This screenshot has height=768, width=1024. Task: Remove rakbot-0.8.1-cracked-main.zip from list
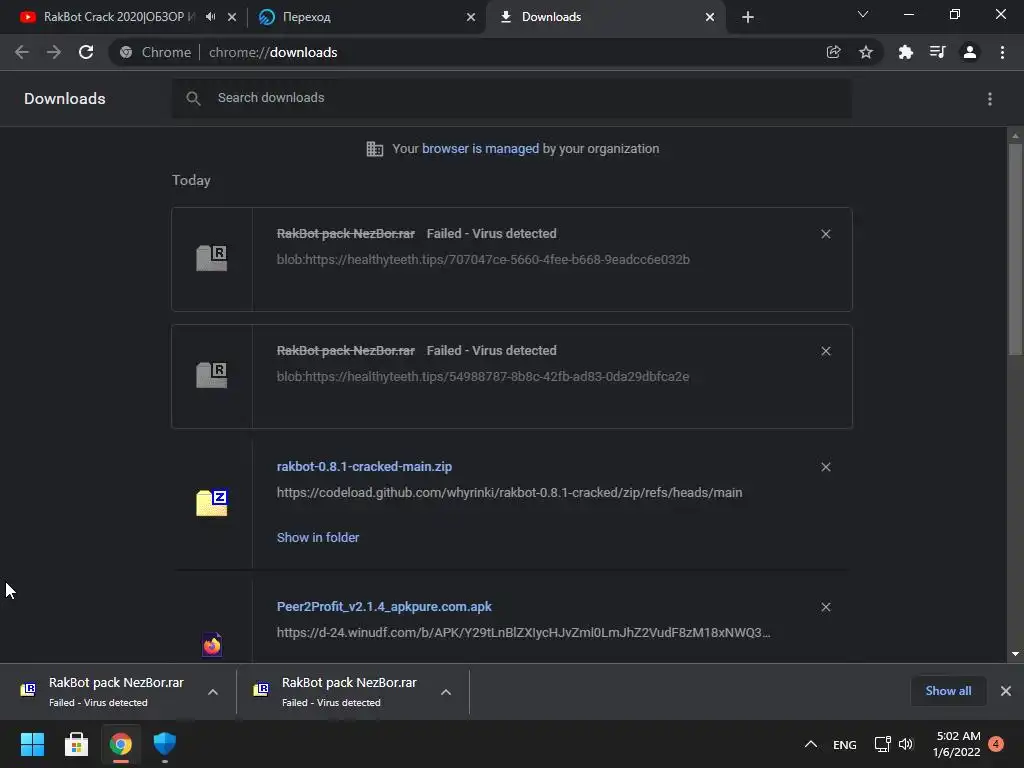click(x=825, y=467)
